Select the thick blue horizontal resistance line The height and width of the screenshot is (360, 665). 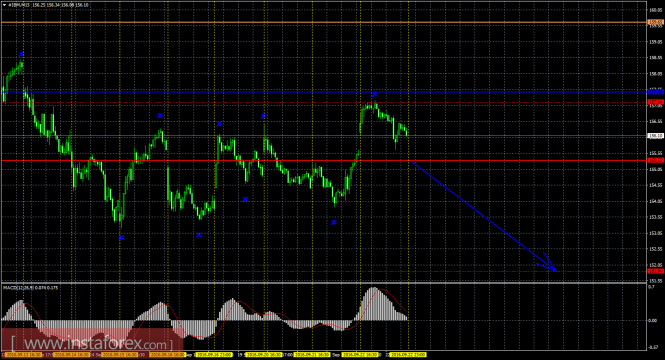324,92
